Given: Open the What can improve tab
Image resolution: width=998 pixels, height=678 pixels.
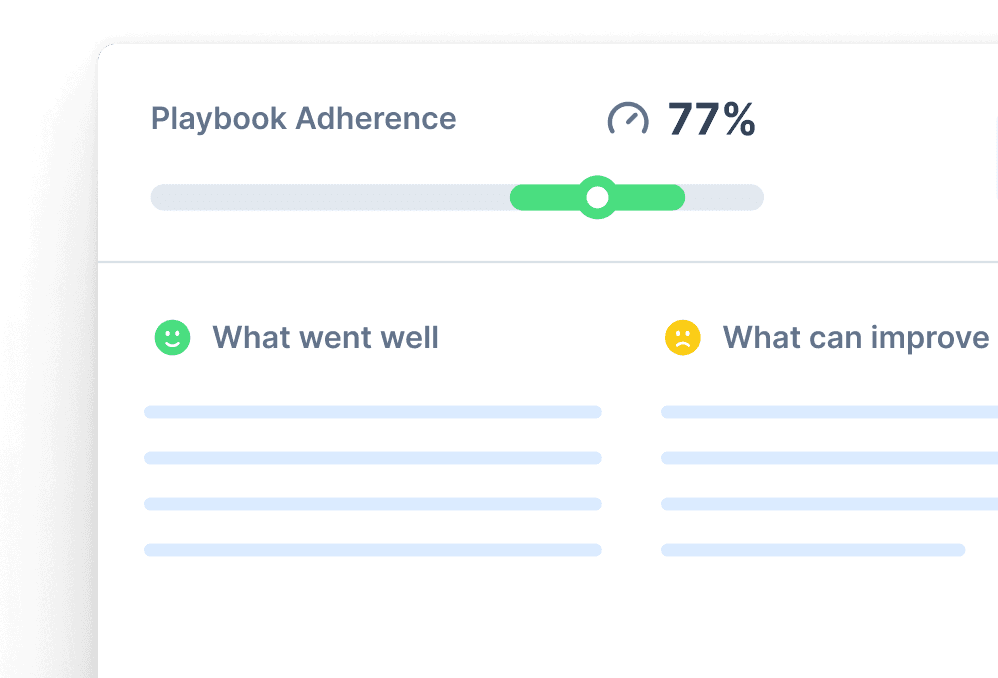Looking at the screenshot, I should pyautogui.click(x=857, y=337).
